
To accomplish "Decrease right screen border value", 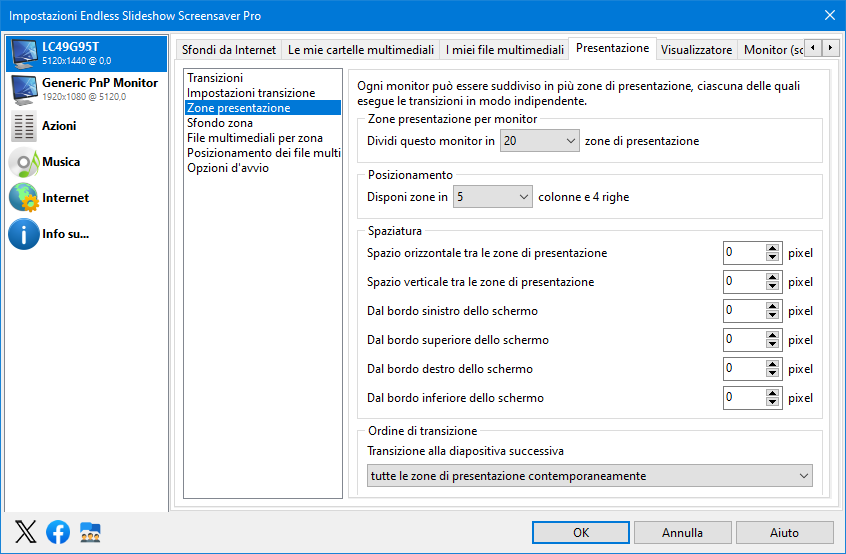I will click(773, 373).
